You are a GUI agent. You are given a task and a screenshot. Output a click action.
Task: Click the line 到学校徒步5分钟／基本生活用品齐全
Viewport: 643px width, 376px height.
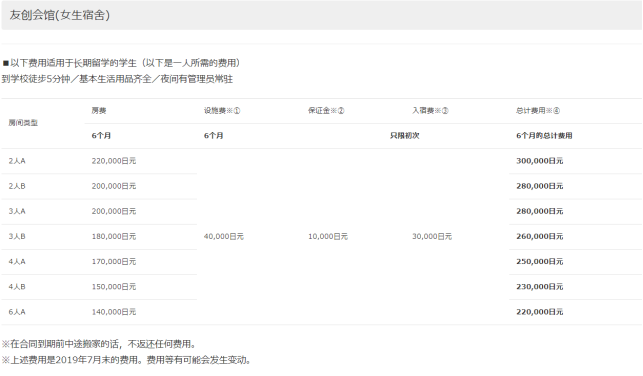coord(117,79)
